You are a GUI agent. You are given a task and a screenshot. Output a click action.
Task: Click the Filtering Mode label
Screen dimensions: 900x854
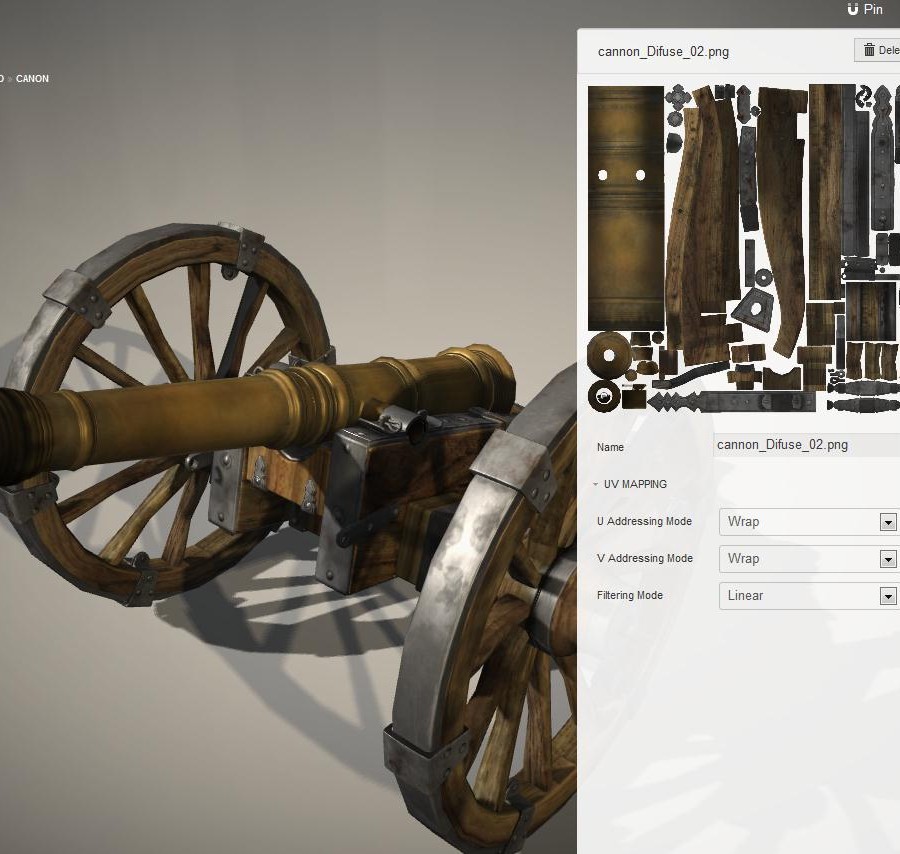[630, 596]
